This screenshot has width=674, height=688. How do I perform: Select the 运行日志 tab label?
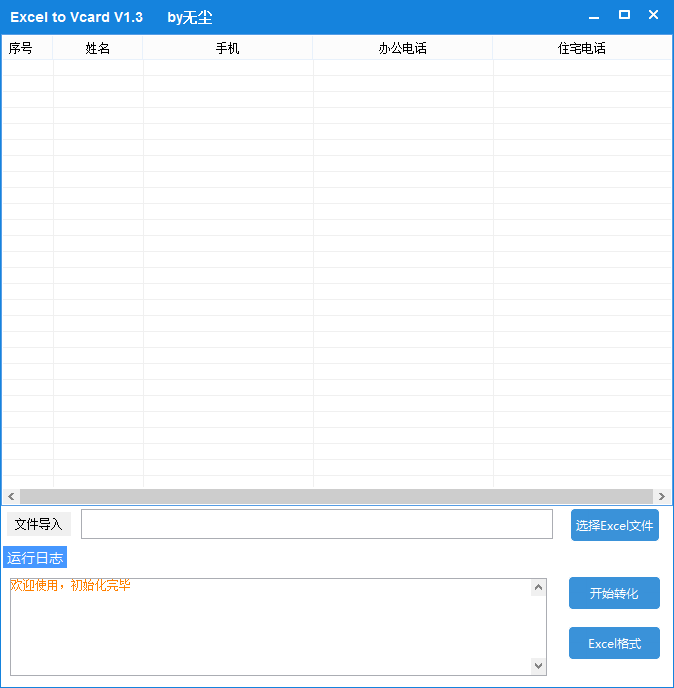[x=35, y=557]
